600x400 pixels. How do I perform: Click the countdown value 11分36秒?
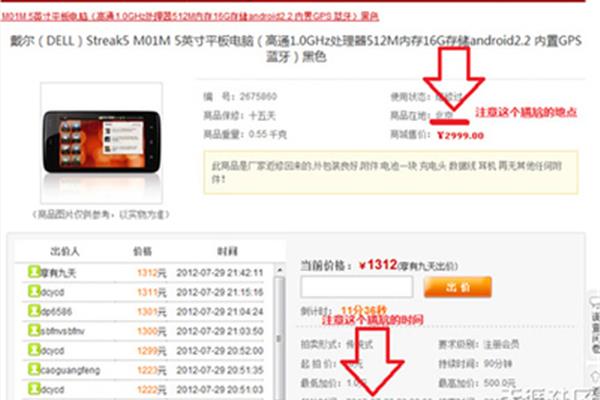click(364, 310)
